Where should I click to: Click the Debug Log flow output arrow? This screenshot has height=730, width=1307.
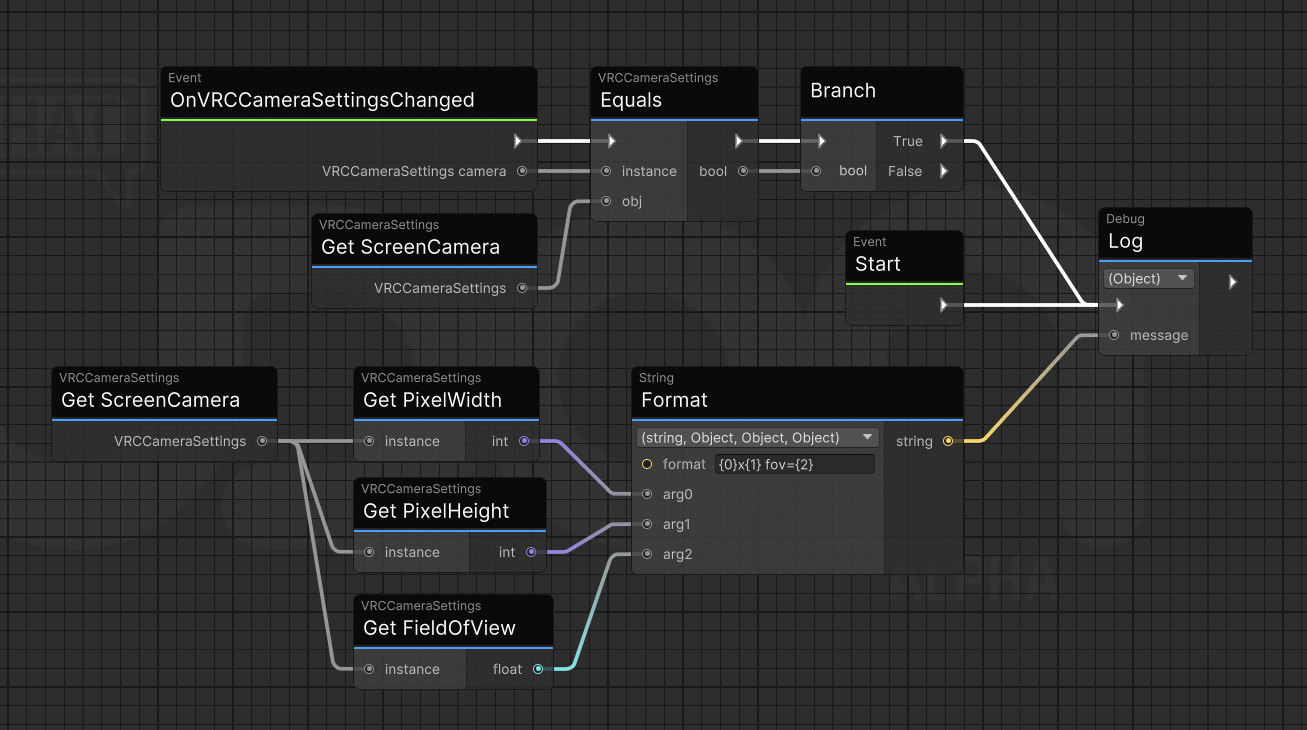point(1232,283)
